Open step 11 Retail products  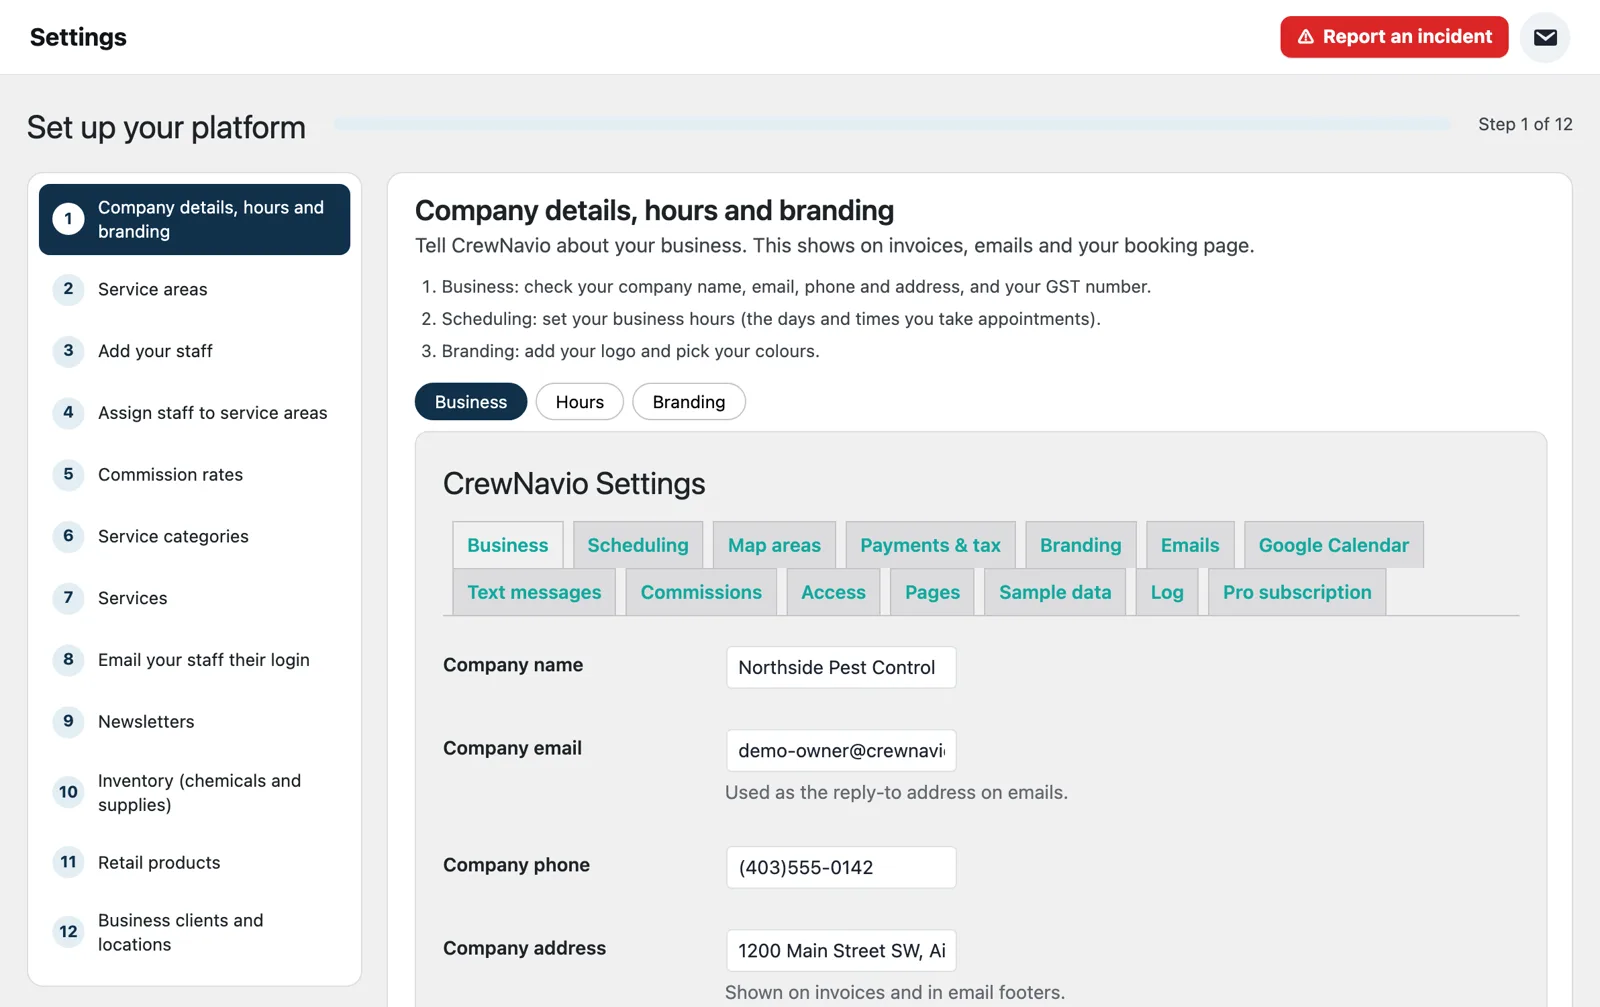point(194,862)
